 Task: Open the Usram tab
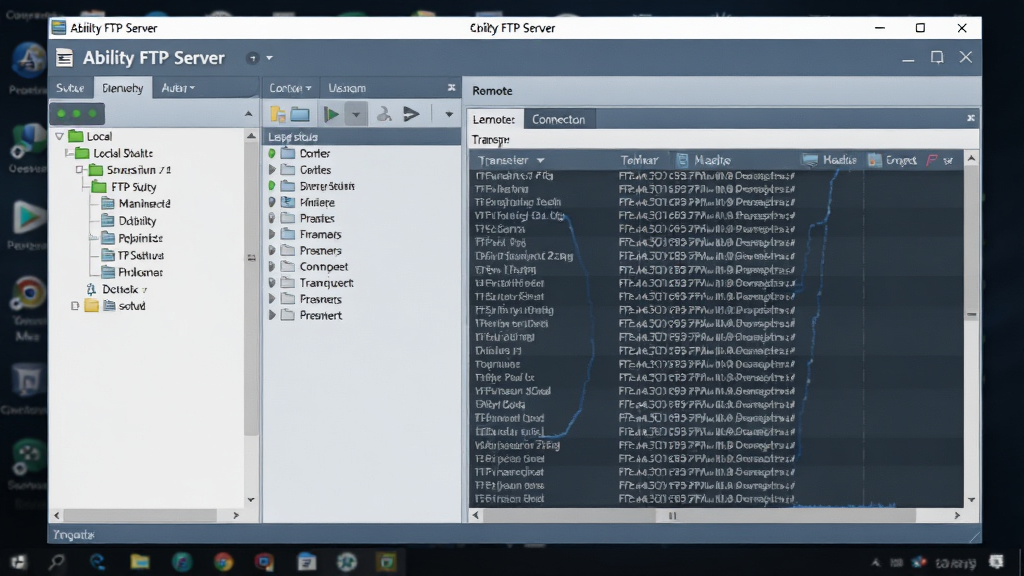(x=347, y=88)
